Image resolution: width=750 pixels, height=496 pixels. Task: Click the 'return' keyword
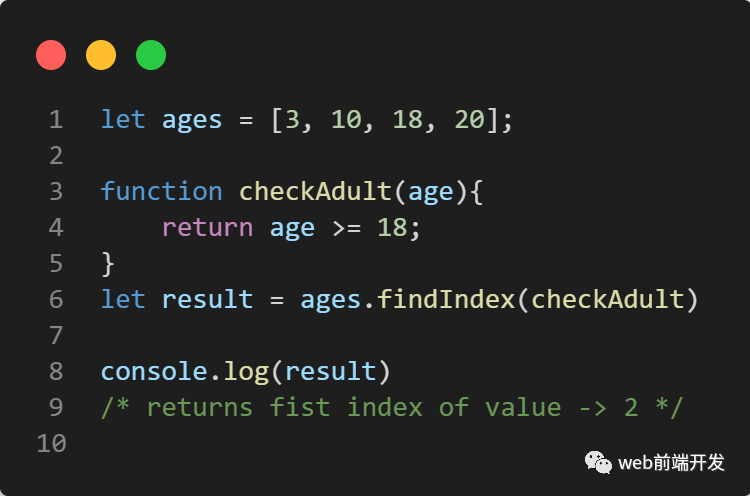tap(207, 227)
